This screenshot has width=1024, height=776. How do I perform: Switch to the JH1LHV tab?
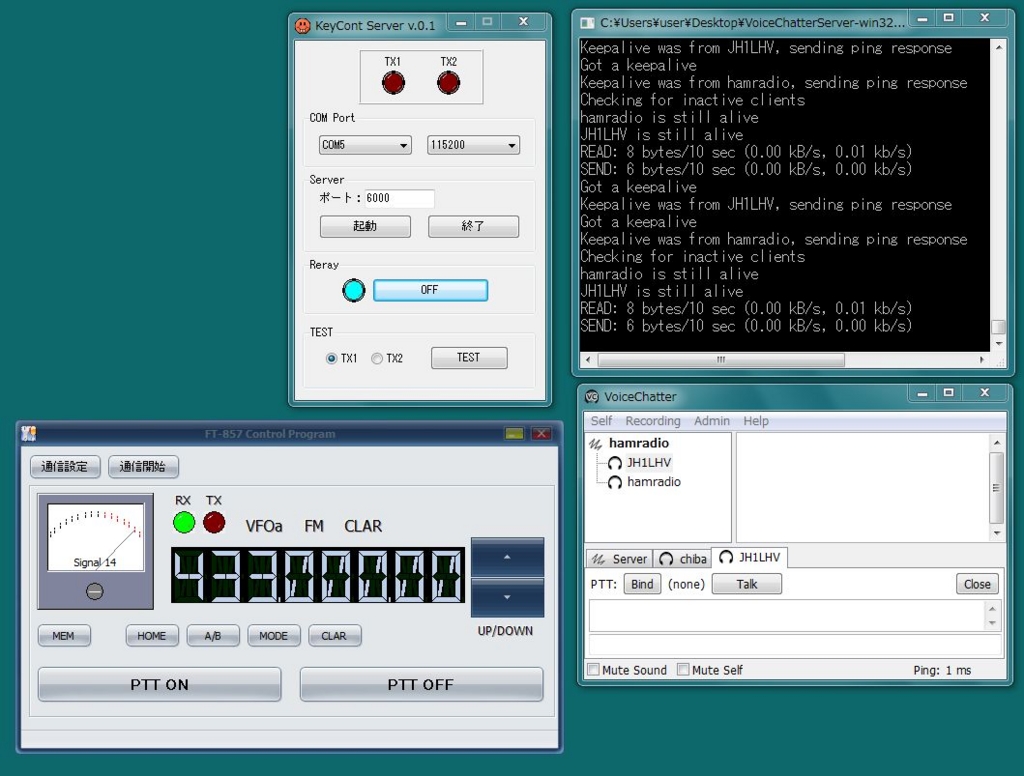749,557
